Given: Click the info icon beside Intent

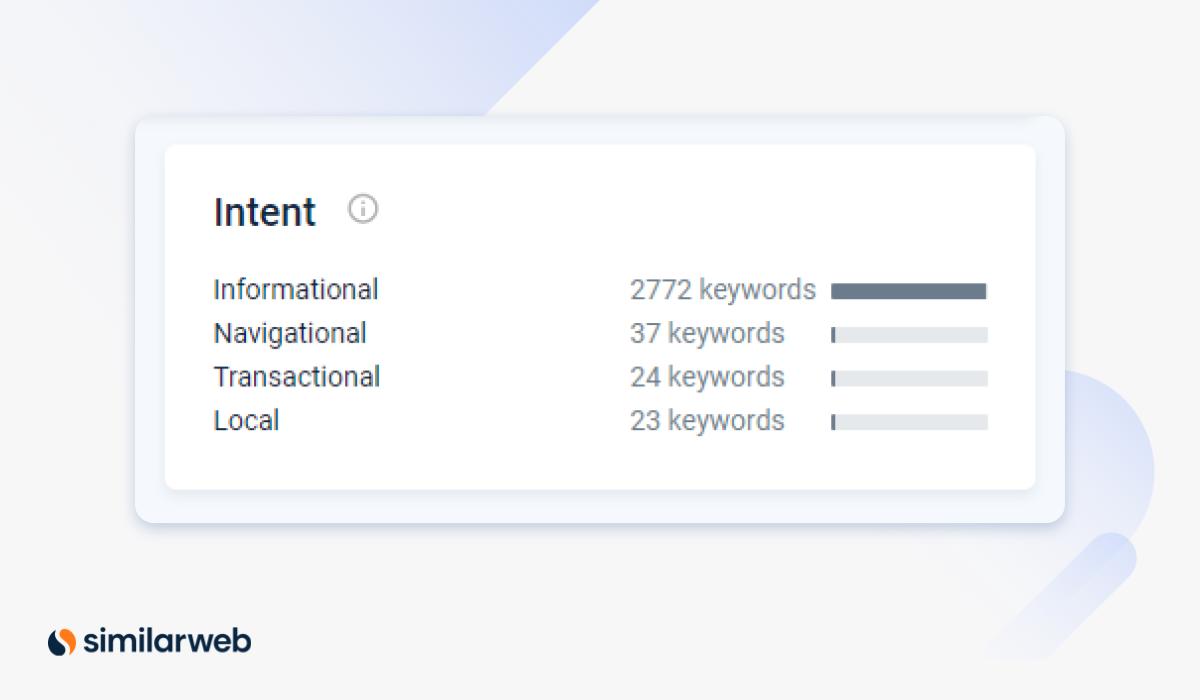Looking at the screenshot, I should click(363, 209).
